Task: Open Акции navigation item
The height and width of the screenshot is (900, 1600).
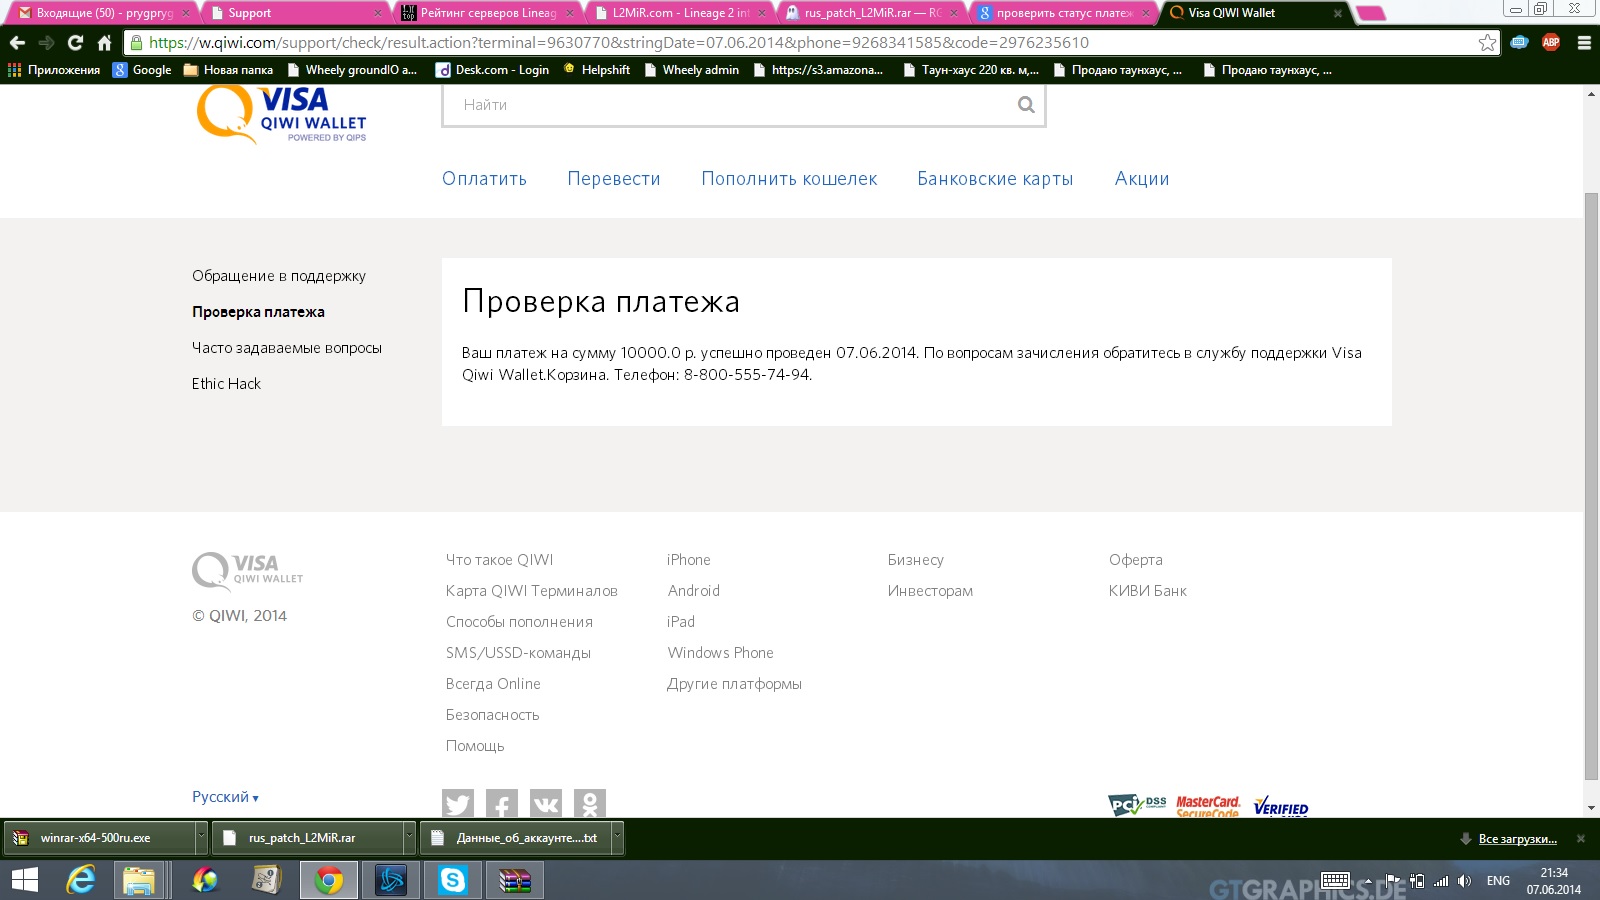Action: pyautogui.click(x=1142, y=178)
